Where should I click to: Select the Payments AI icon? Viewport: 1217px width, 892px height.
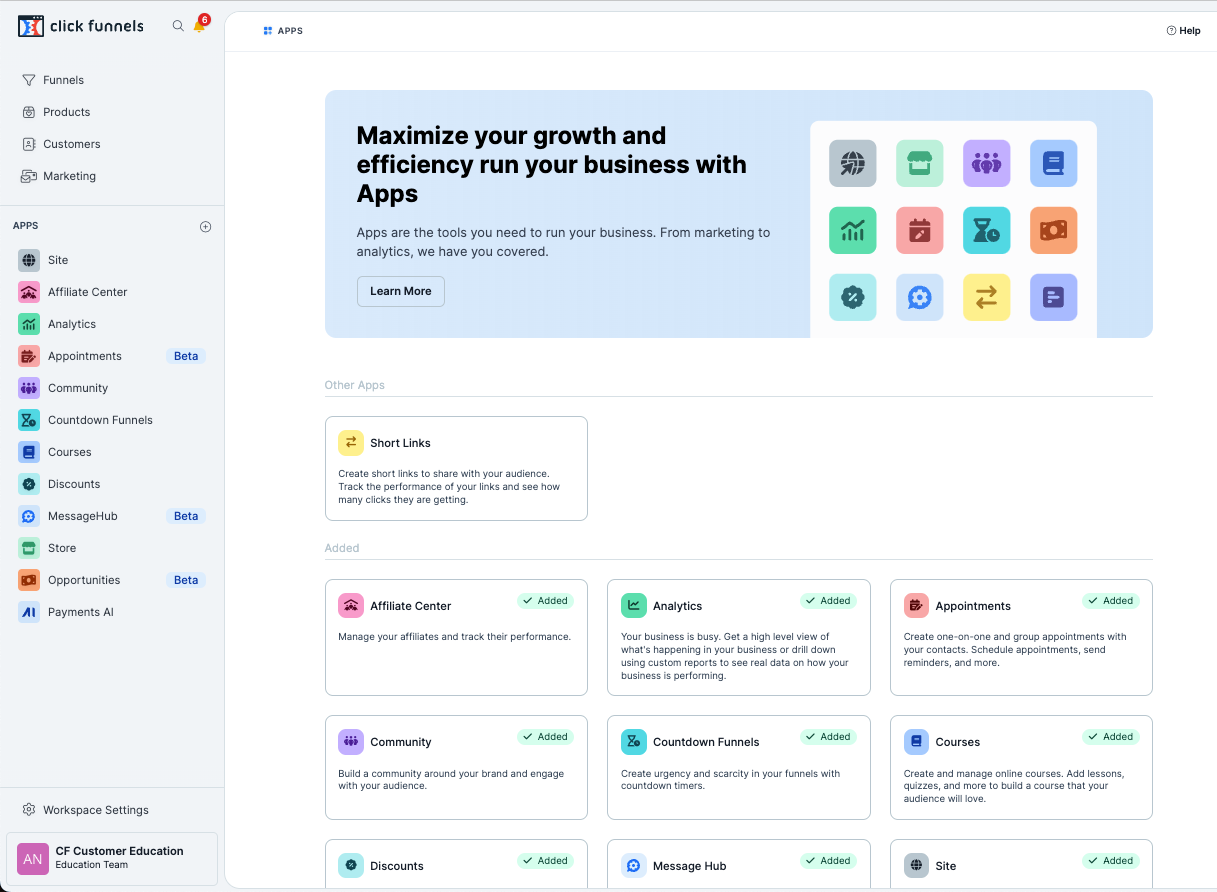point(27,611)
